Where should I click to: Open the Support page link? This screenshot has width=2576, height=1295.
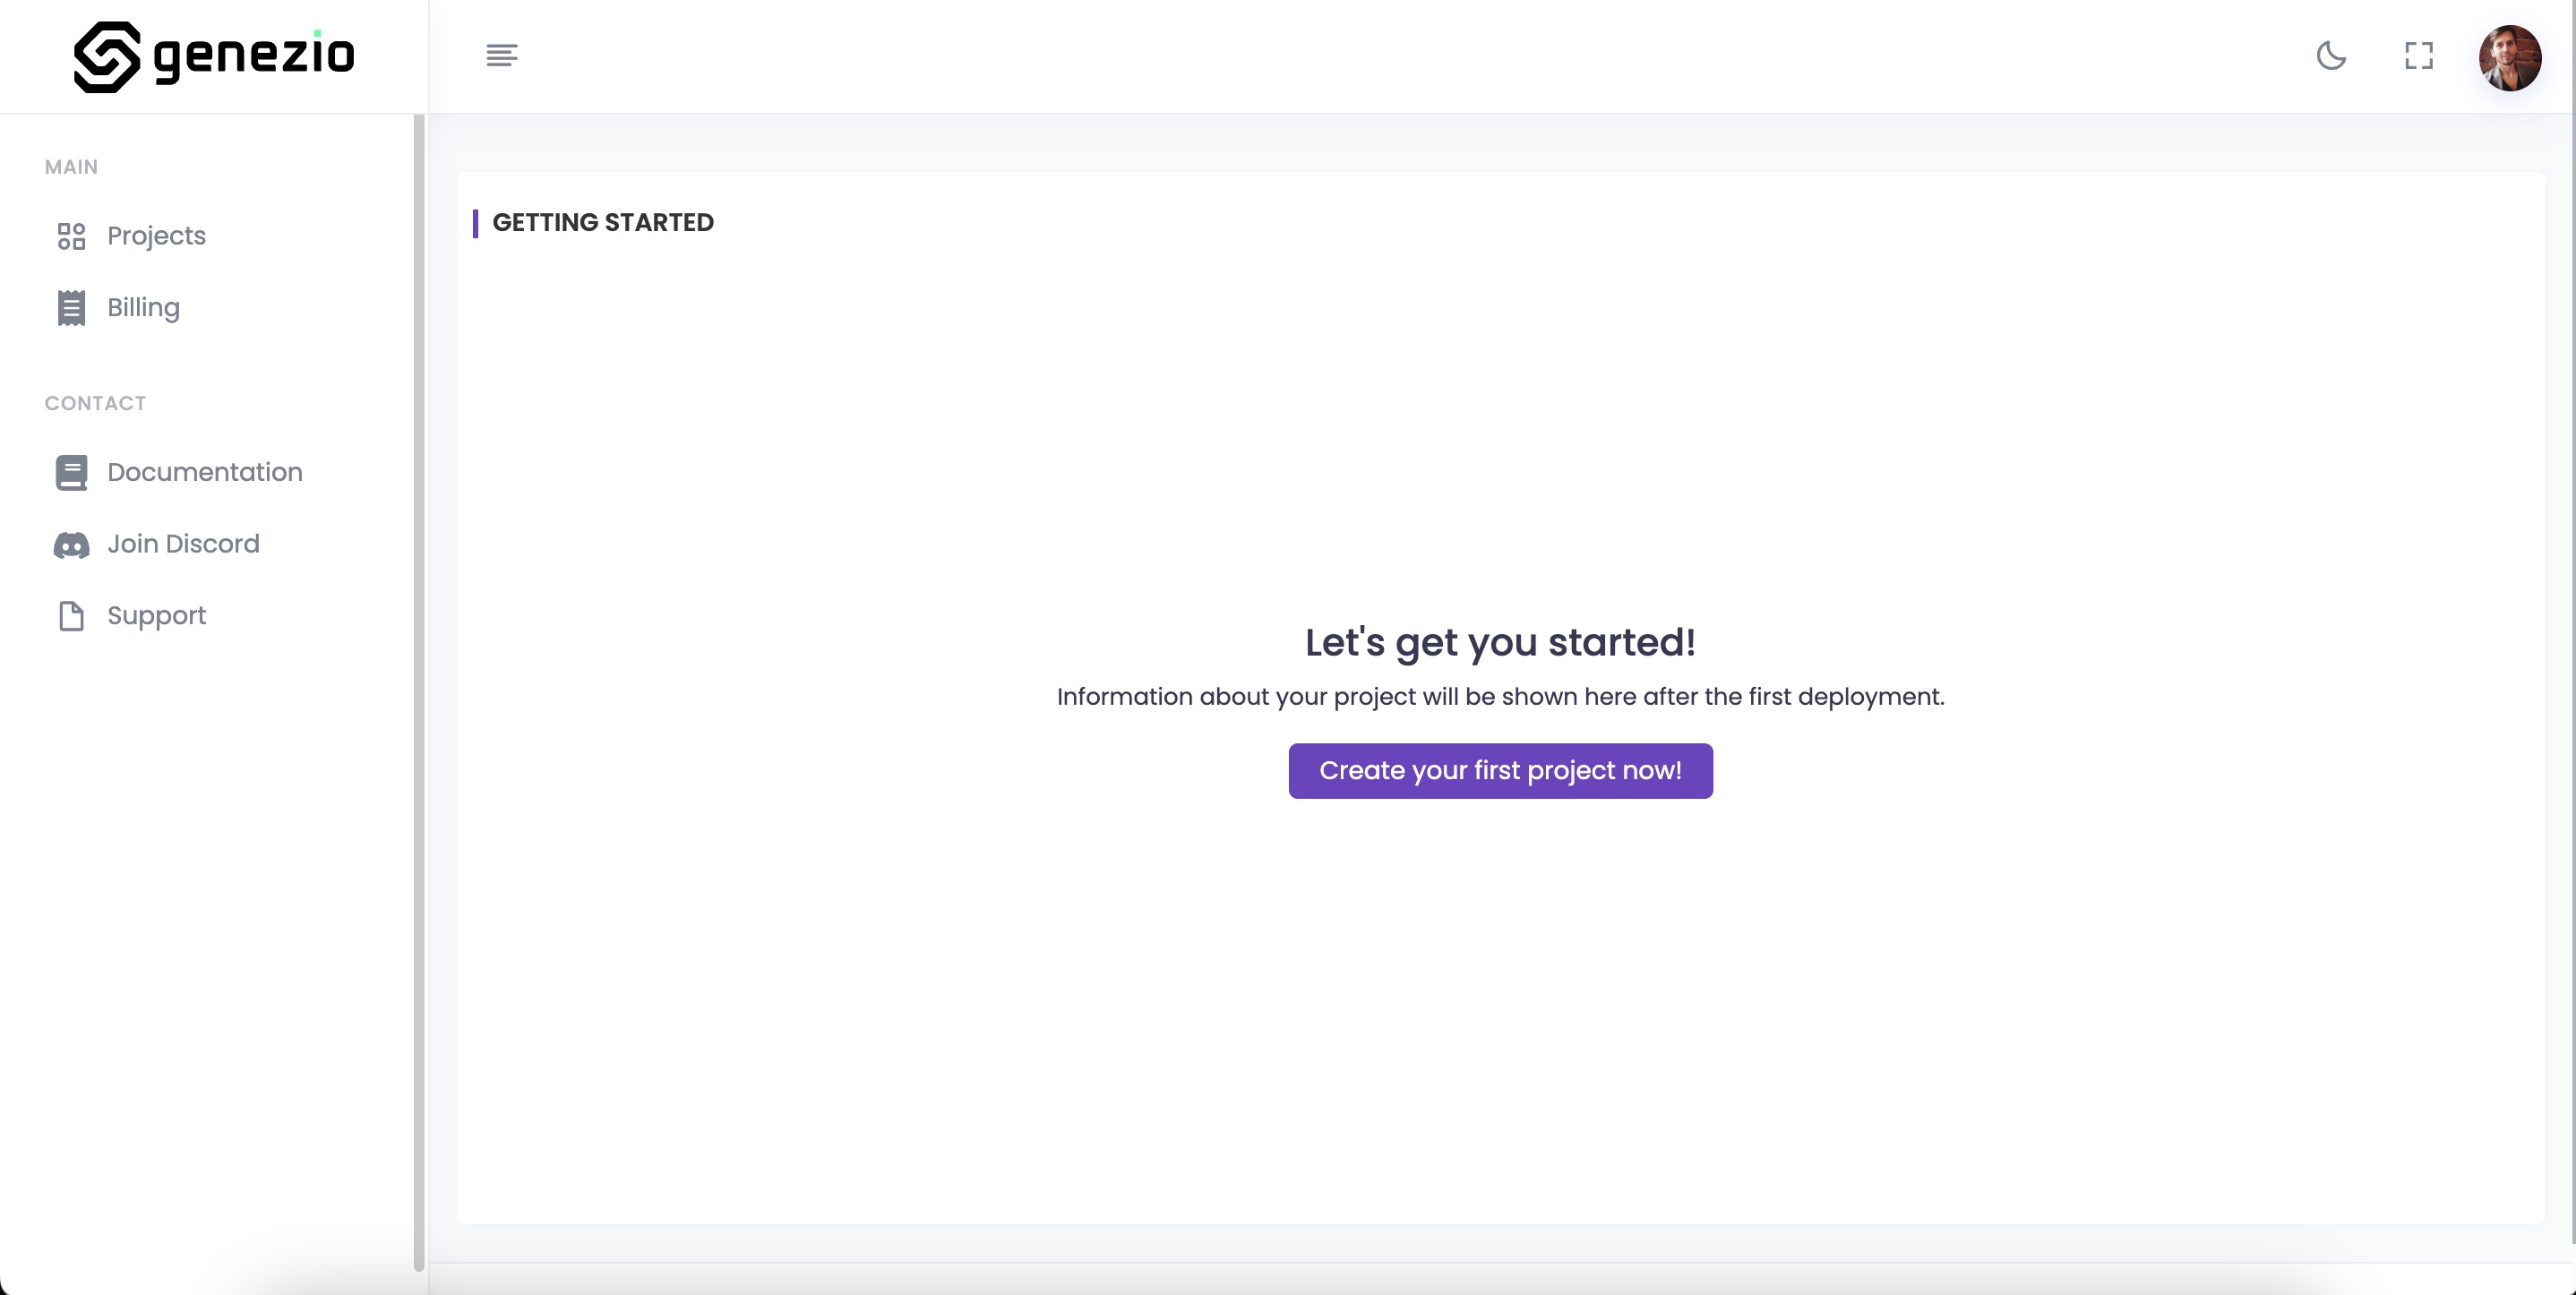[x=156, y=616]
